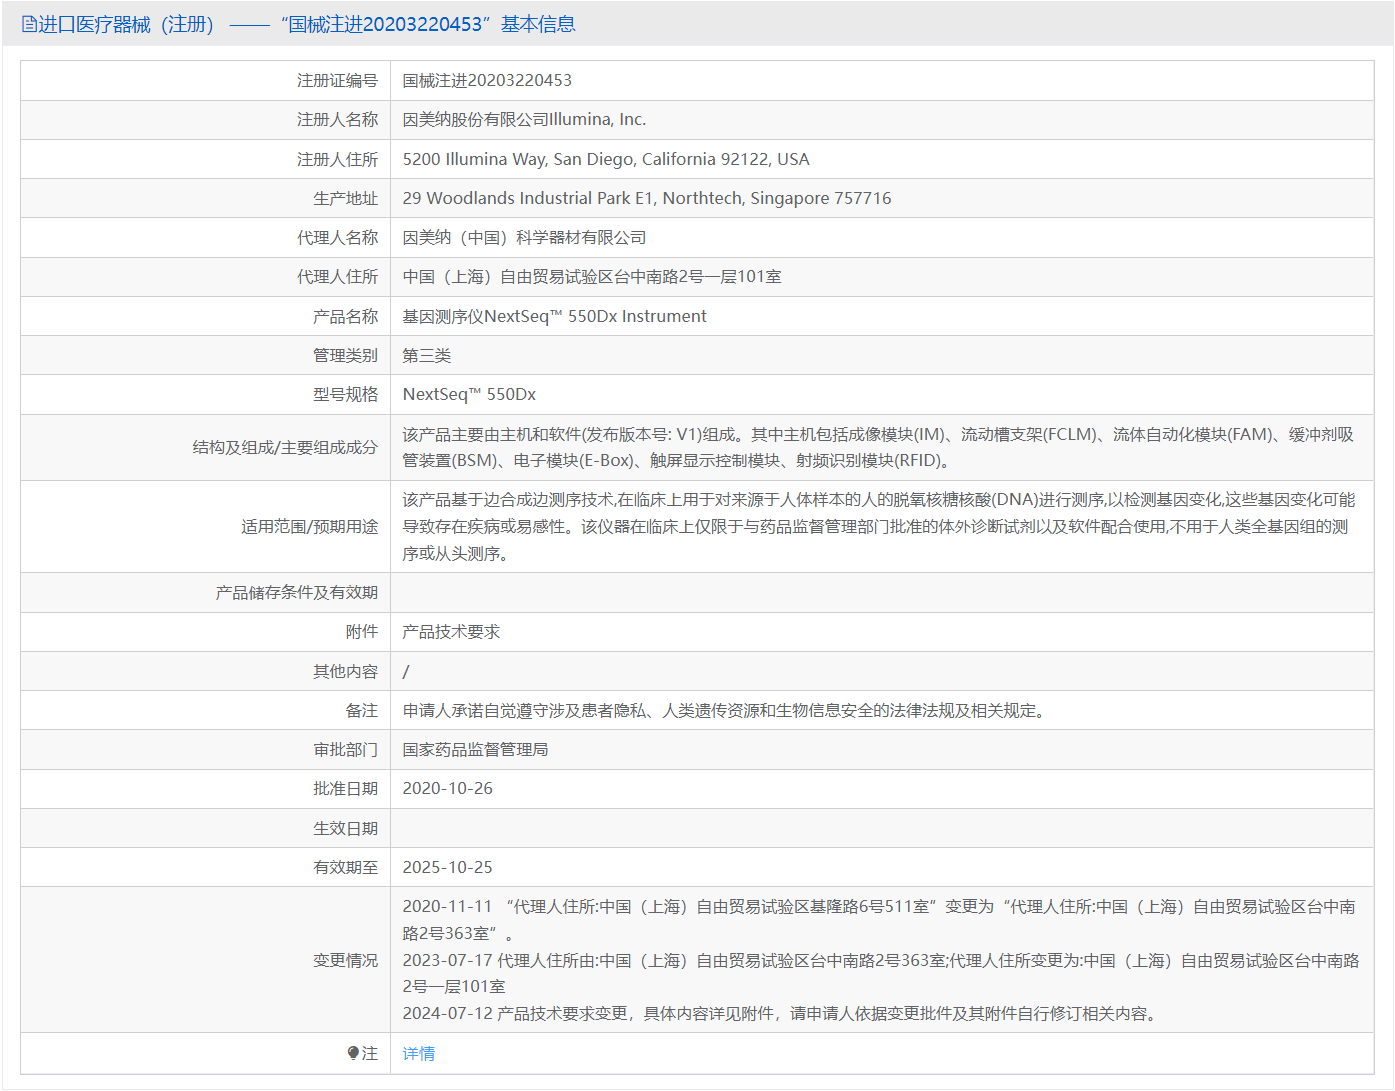Click the 适用范围/预期用途 label
The width and height of the screenshot is (1395, 1091).
click(310, 526)
